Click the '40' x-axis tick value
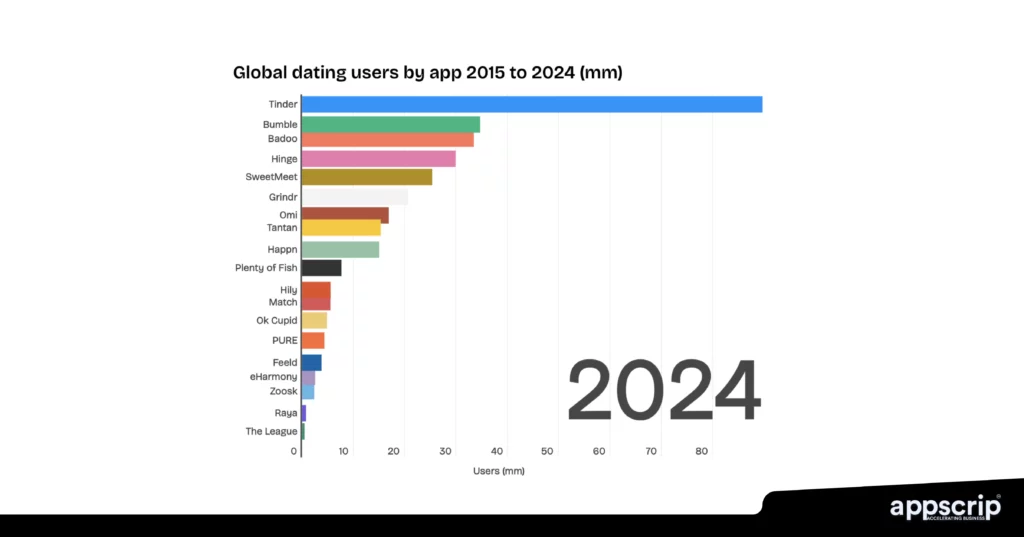 pos(497,451)
